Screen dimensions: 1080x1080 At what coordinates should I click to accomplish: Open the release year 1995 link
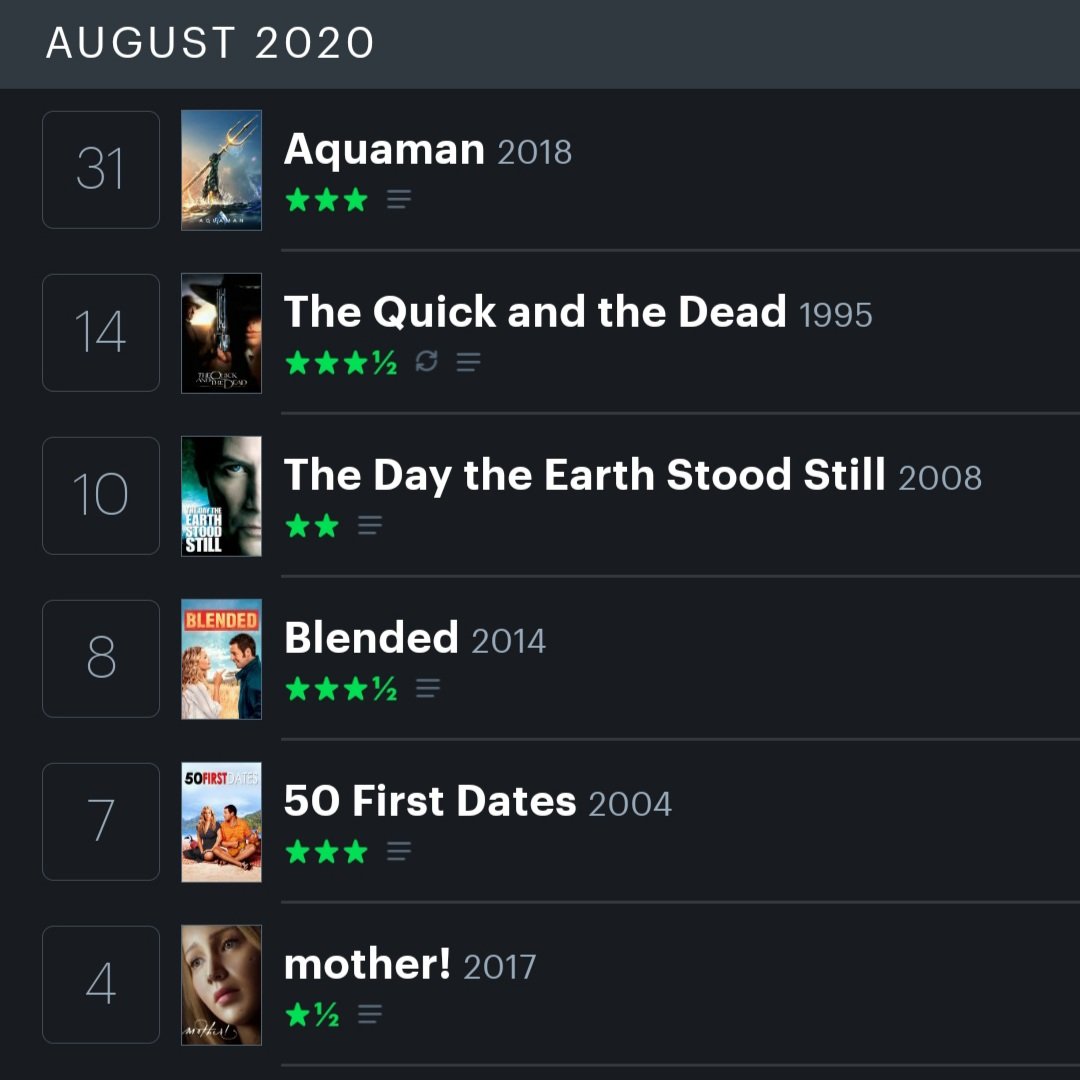(x=835, y=315)
